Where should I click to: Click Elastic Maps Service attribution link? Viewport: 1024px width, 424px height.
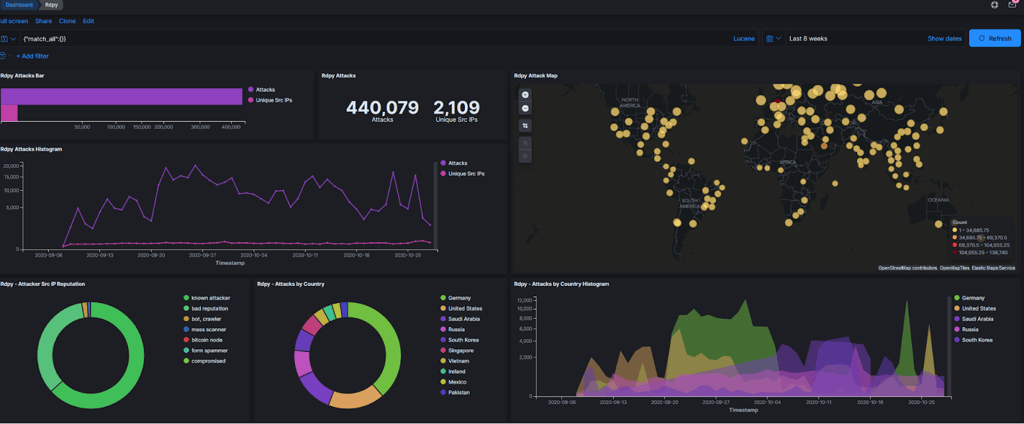click(x=993, y=268)
